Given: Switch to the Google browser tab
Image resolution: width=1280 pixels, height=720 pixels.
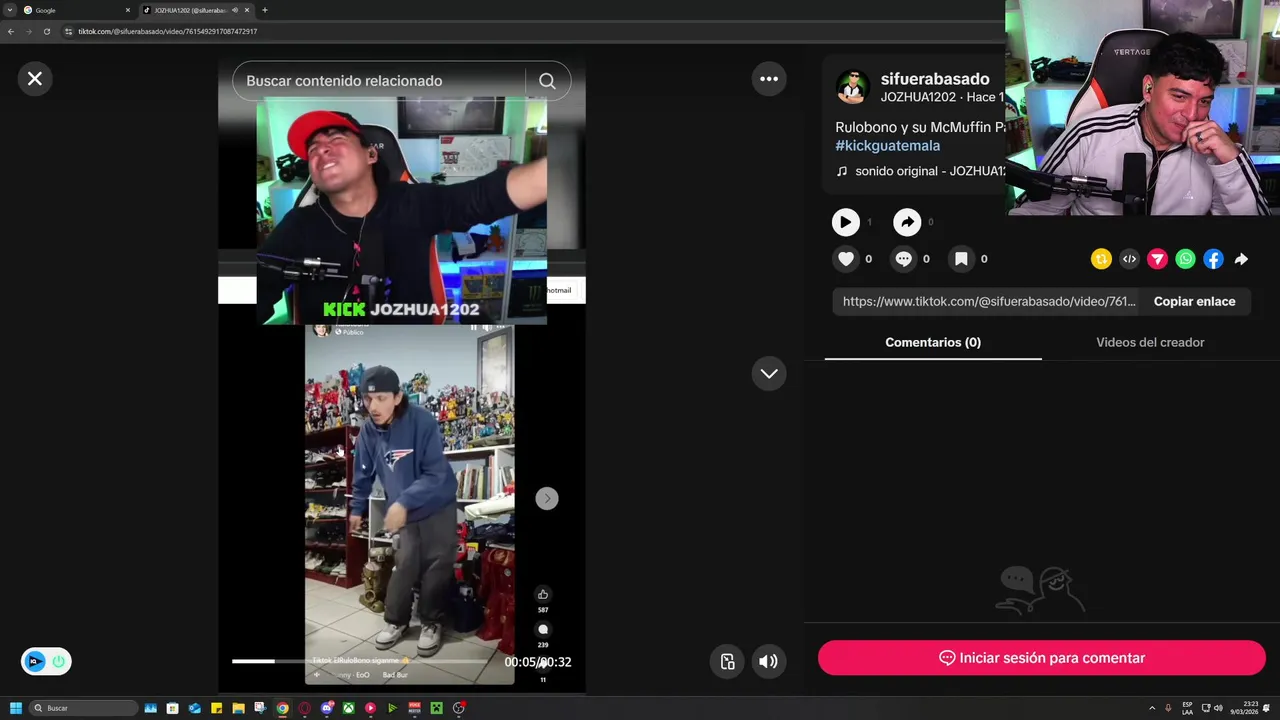Looking at the screenshot, I should click(x=75, y=10).
